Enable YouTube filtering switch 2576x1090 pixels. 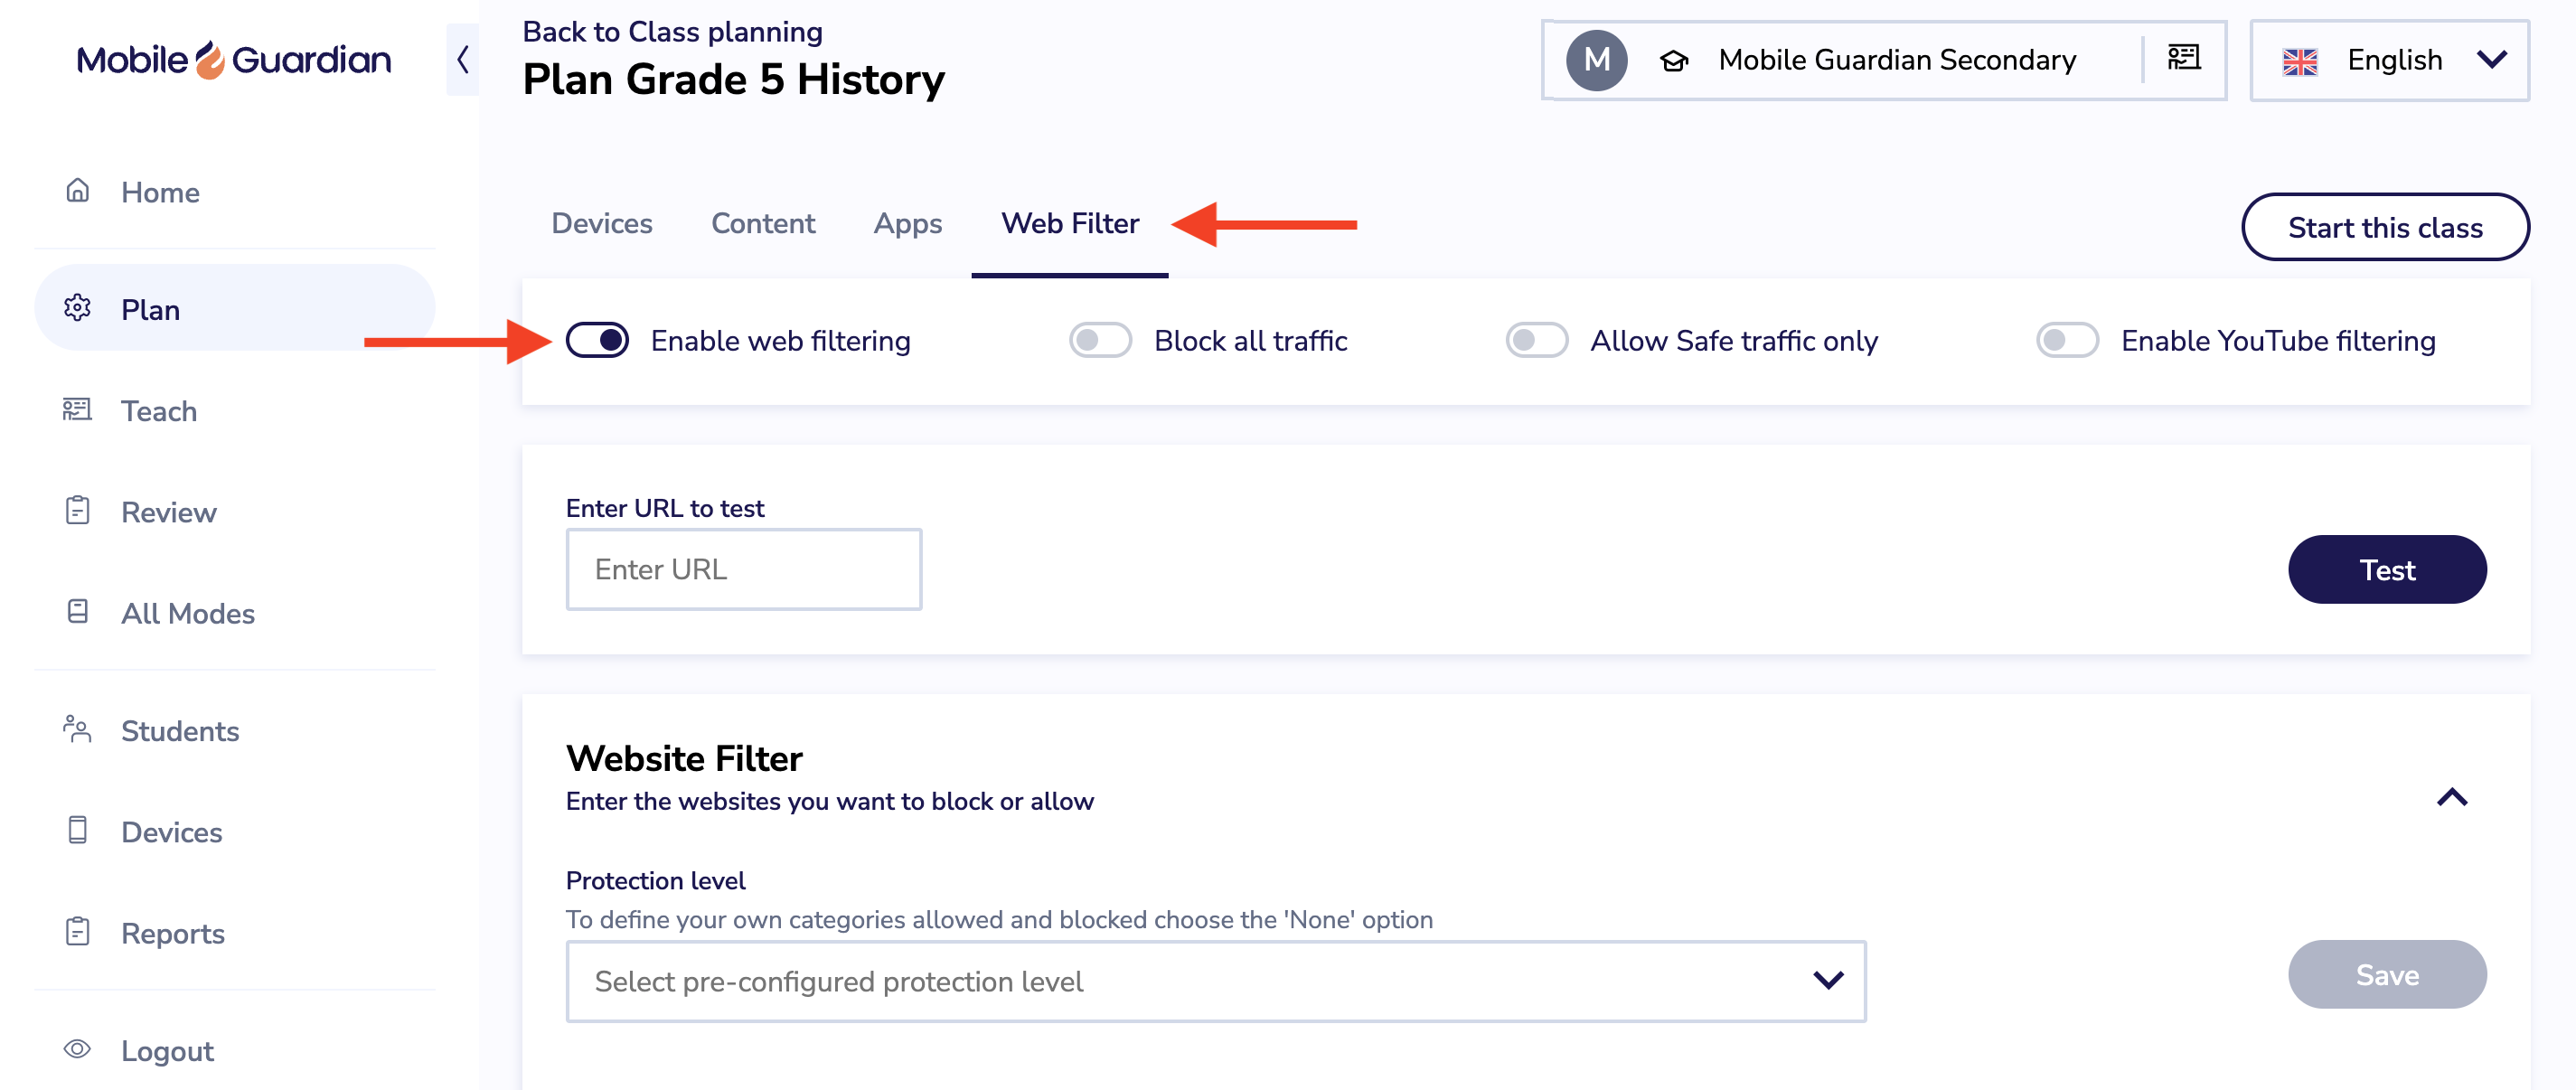pos(2067,340)
